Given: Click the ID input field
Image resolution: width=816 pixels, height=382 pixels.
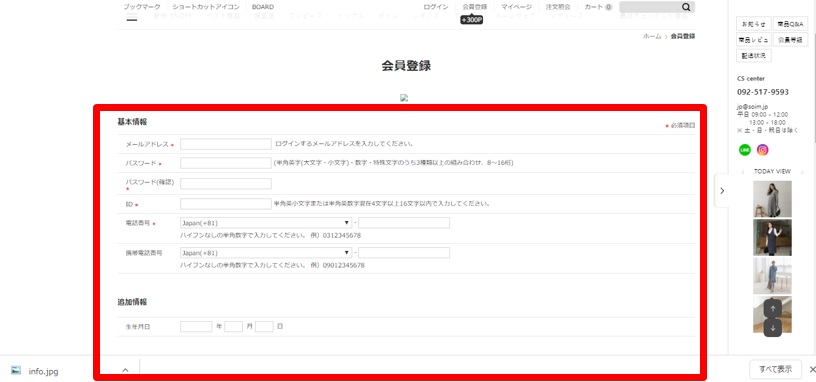Looking at the screenshot, I should tap(226, 203).
